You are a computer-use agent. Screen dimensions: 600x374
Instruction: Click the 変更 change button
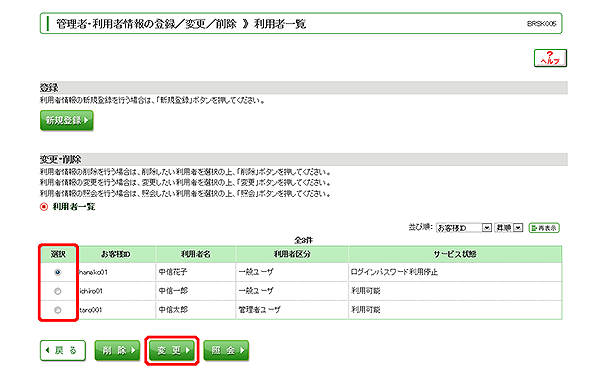[172, 351]
